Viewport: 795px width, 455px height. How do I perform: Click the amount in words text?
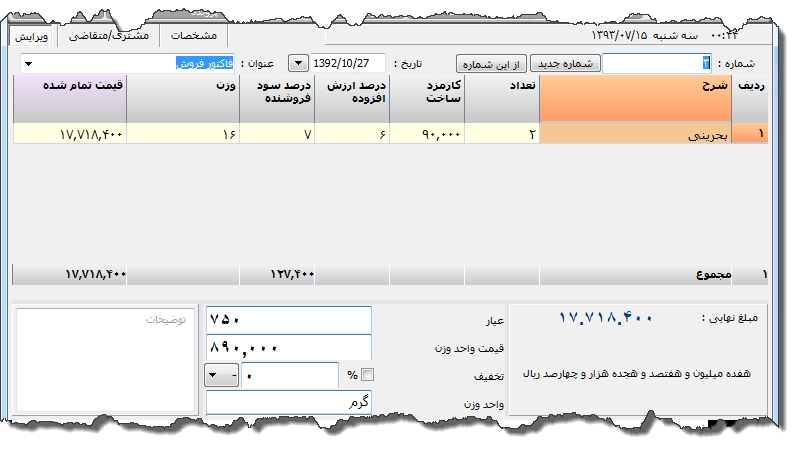coord(636,374)
